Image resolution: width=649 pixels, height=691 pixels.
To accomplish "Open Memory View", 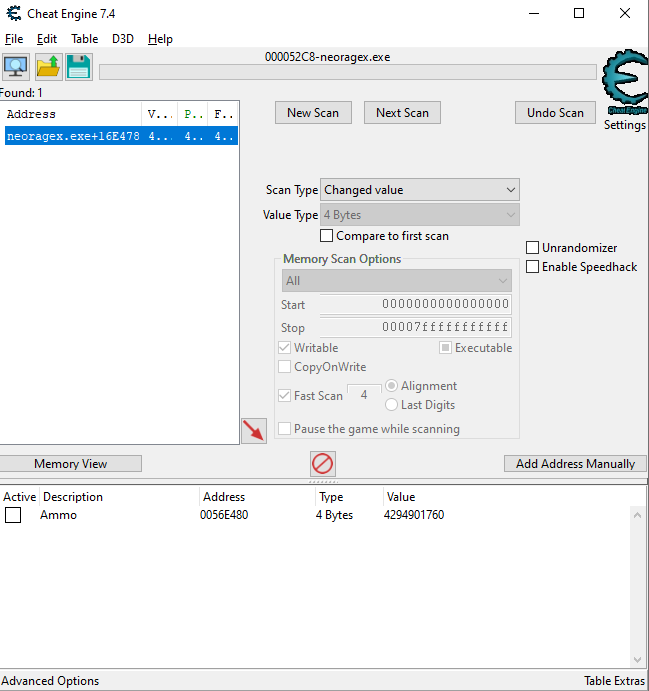I will [x=70, y=464].
